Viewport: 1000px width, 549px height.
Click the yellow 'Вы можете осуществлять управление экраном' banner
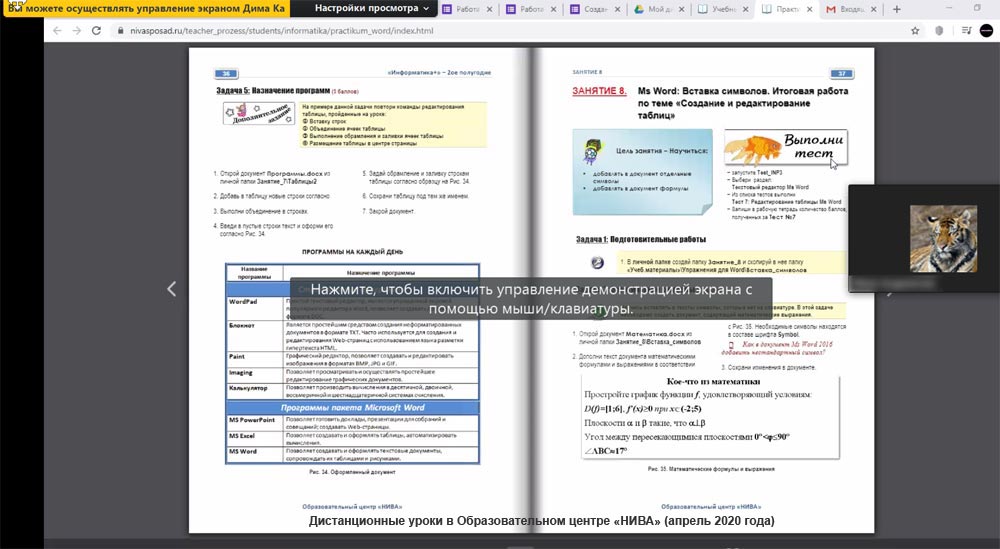click(145, 8)
